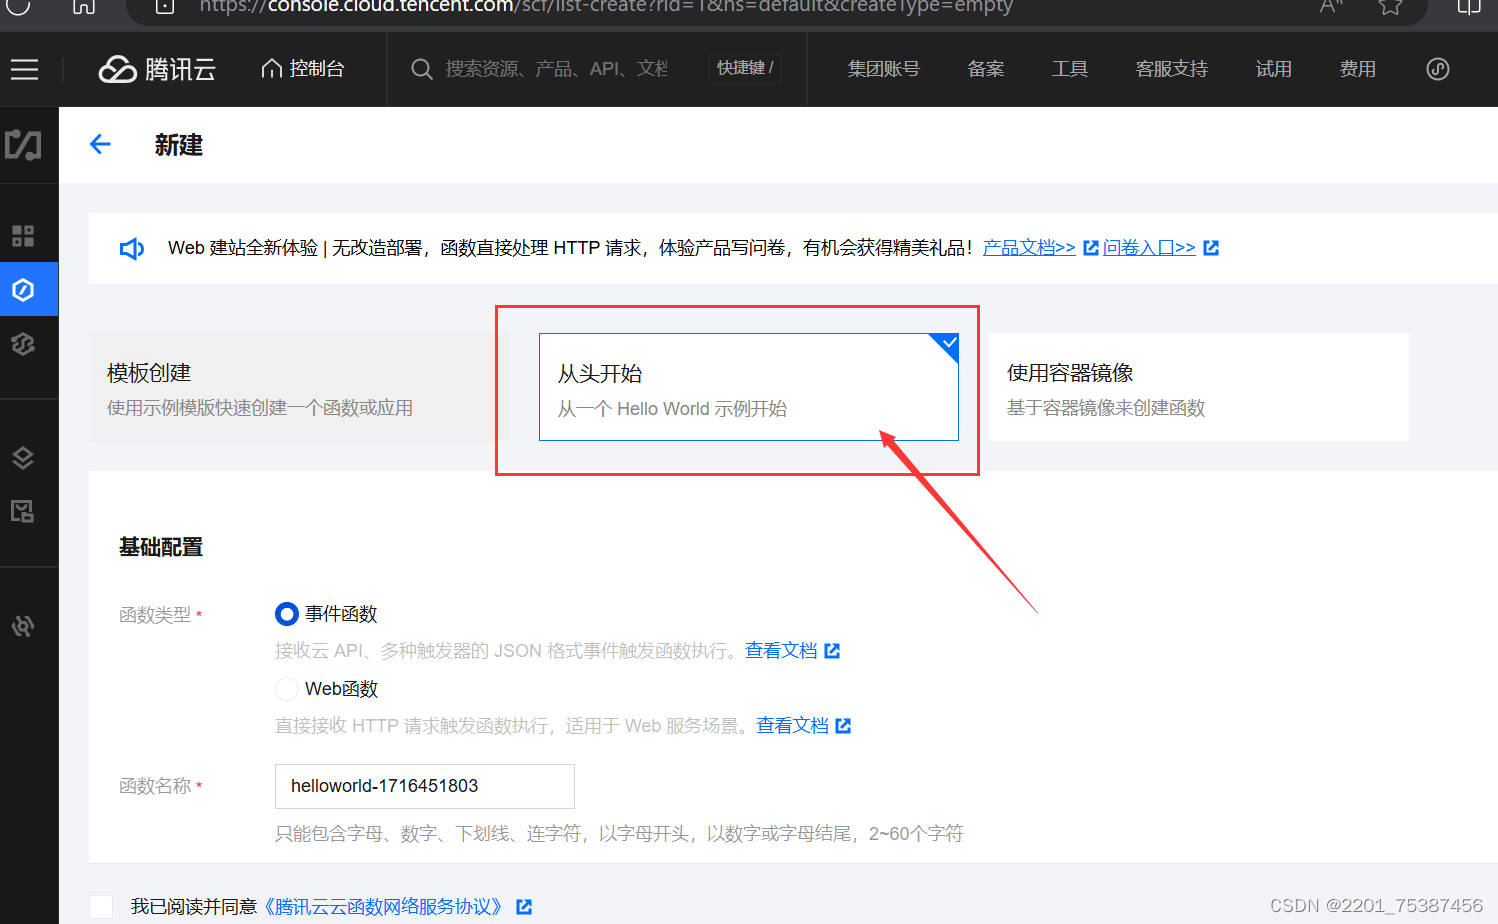The height and width of the screenshot is (924, 1498).
Task: Click the browser read-aloud A icon
Action: coord(1330,7)
